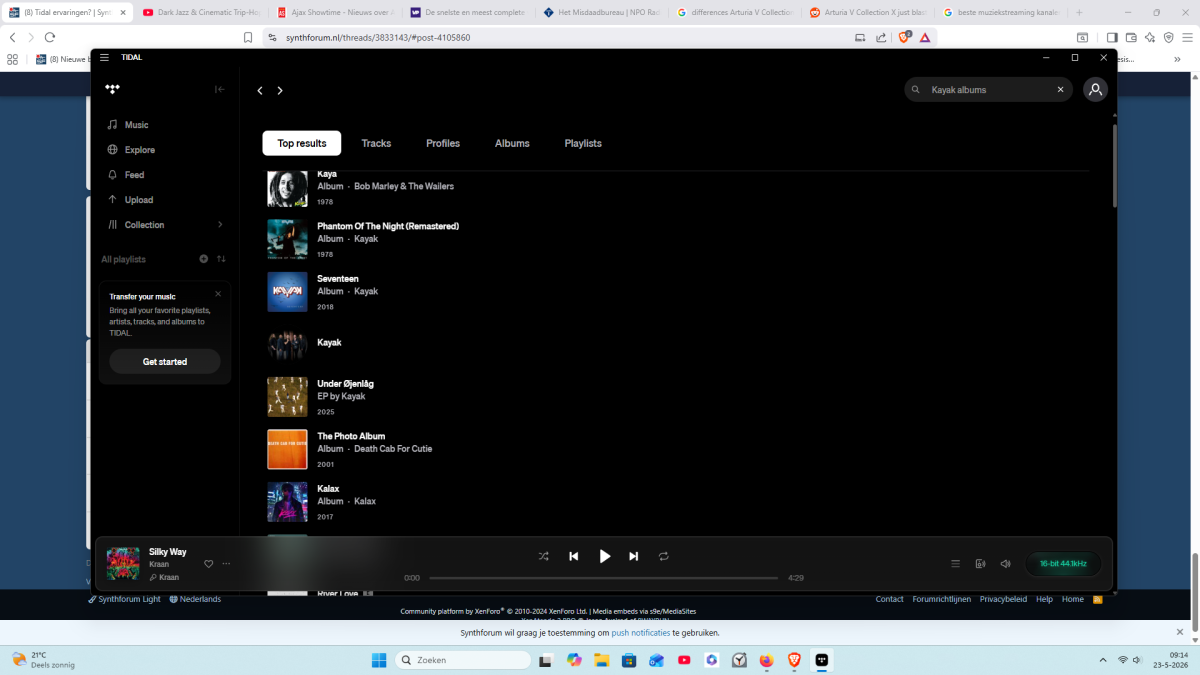Image resolution: width=1200 pixels, height=675 pixels.
Task: Open Phantom Of The Night (Remastered) album
Action: 388,226
